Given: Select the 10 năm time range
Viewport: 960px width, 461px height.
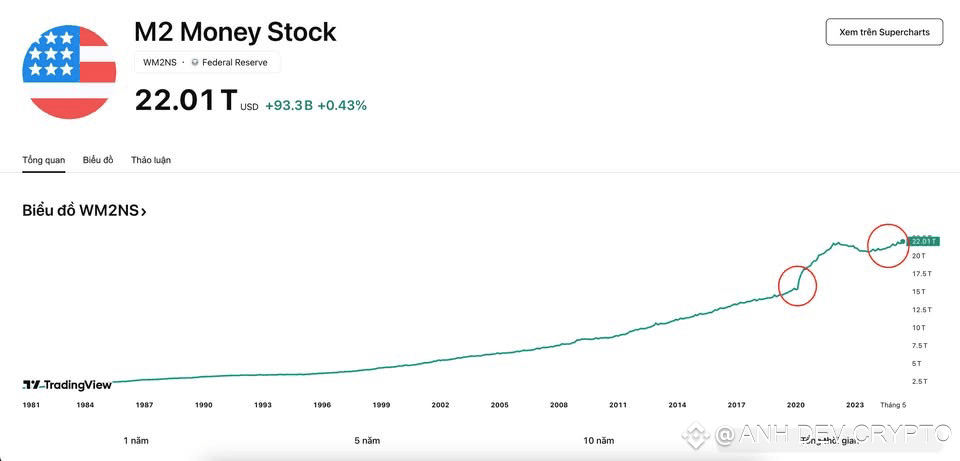Looking at the screenshot, I should (x=599, y=440).
